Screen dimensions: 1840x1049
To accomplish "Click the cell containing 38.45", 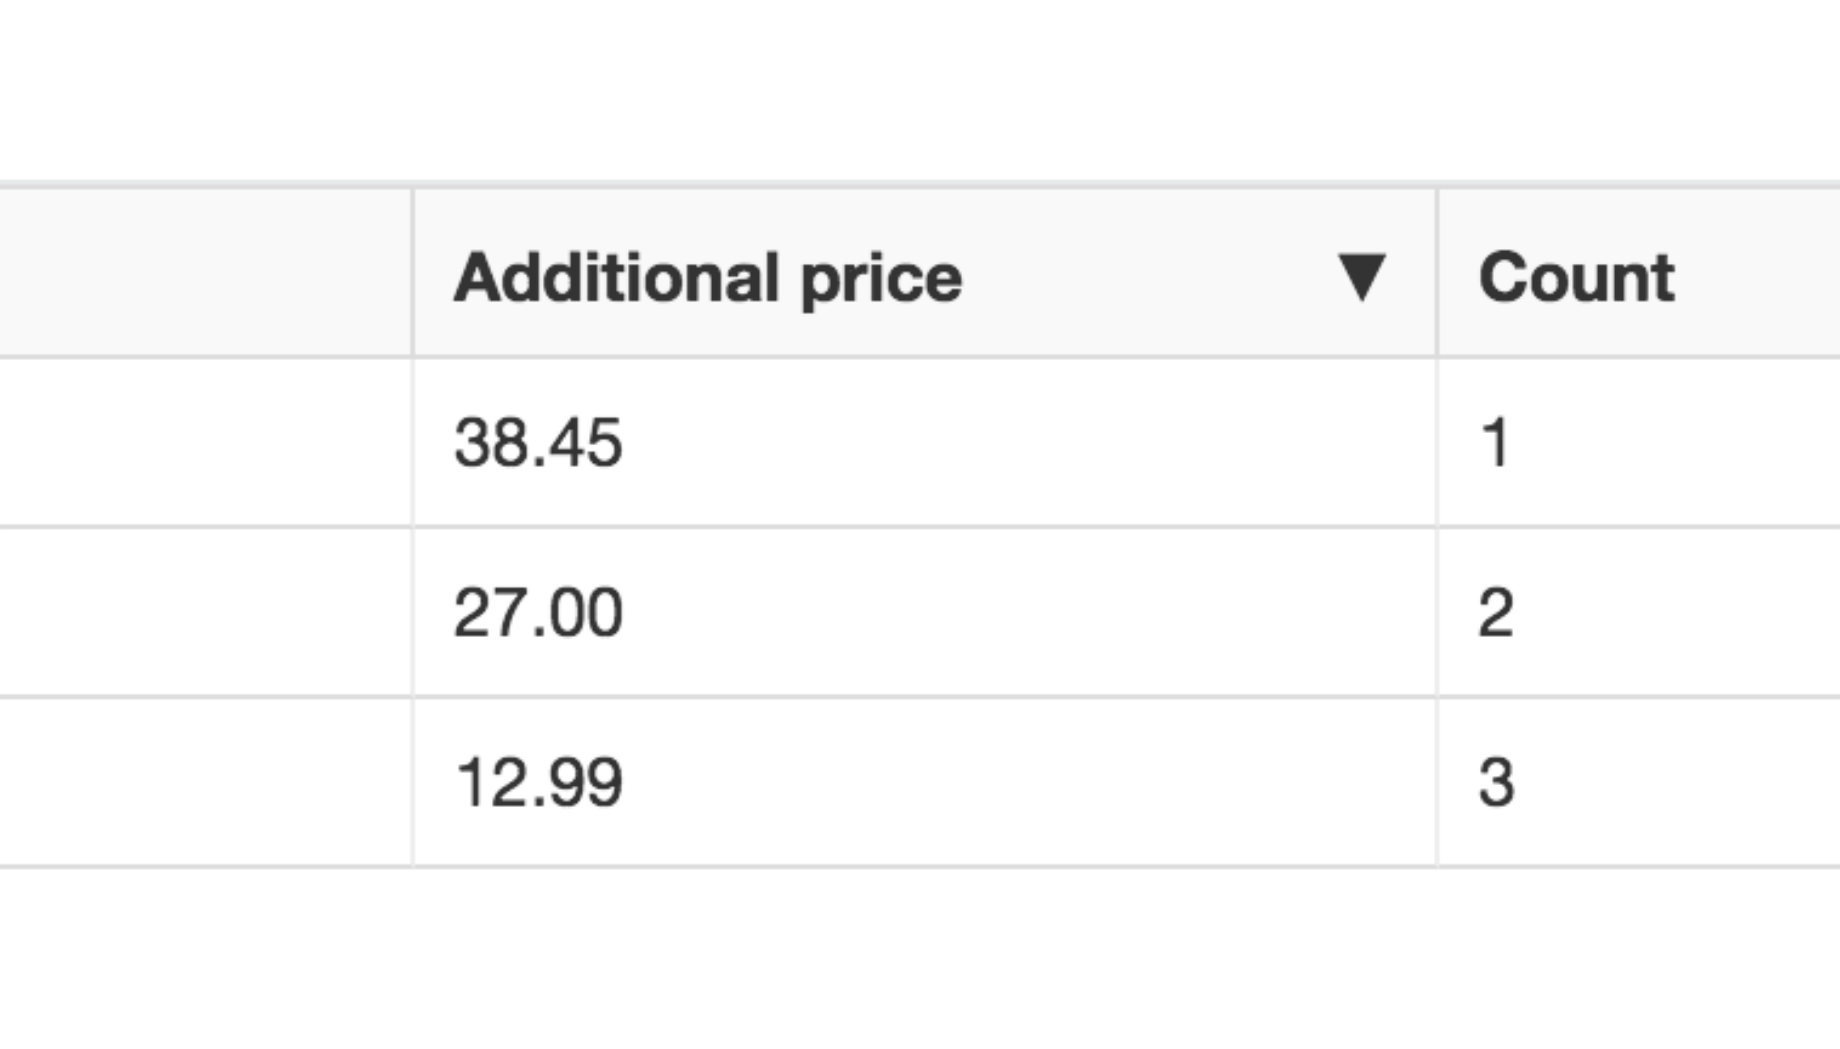I will click(540, 438).
